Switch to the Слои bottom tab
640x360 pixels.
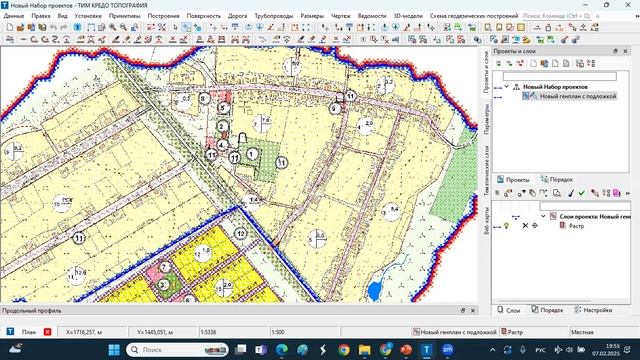click(509, 310)
